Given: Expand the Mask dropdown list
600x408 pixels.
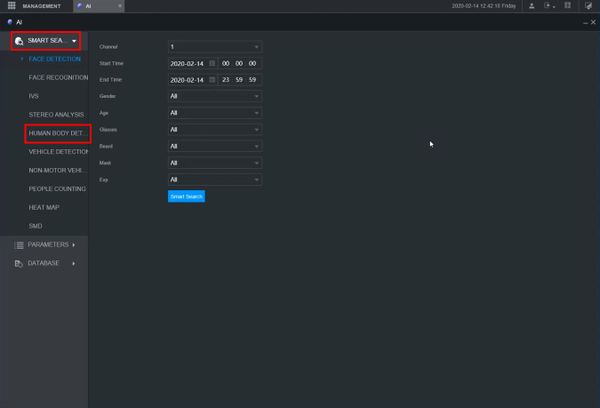Looking at the screenshot, I should (x=215, y=163).
